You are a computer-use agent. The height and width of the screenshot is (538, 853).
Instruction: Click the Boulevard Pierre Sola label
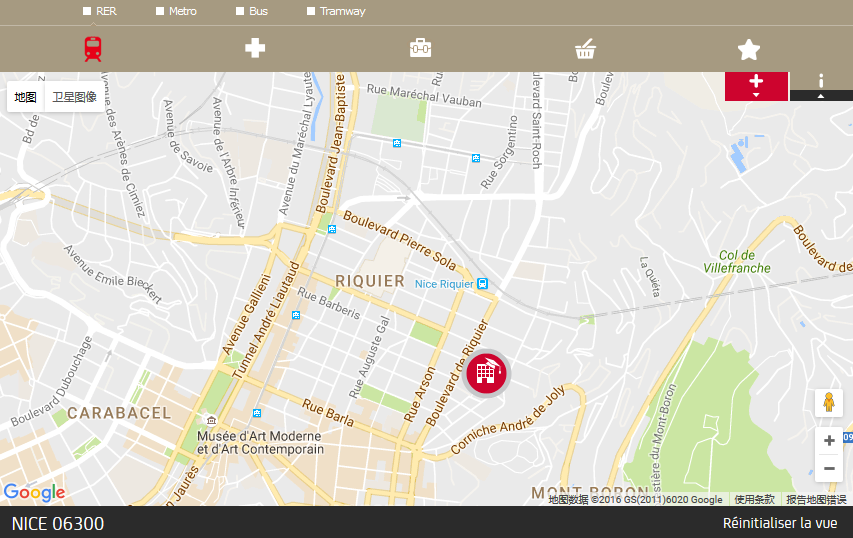click(400, 240)
